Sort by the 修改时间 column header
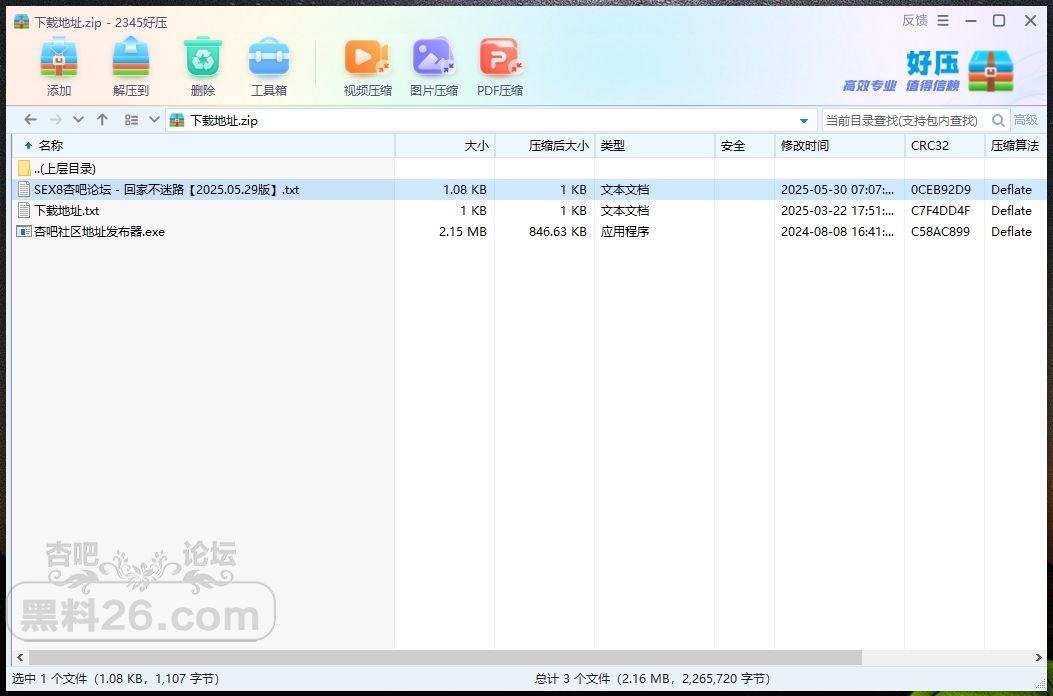 [x=839, y=146]
